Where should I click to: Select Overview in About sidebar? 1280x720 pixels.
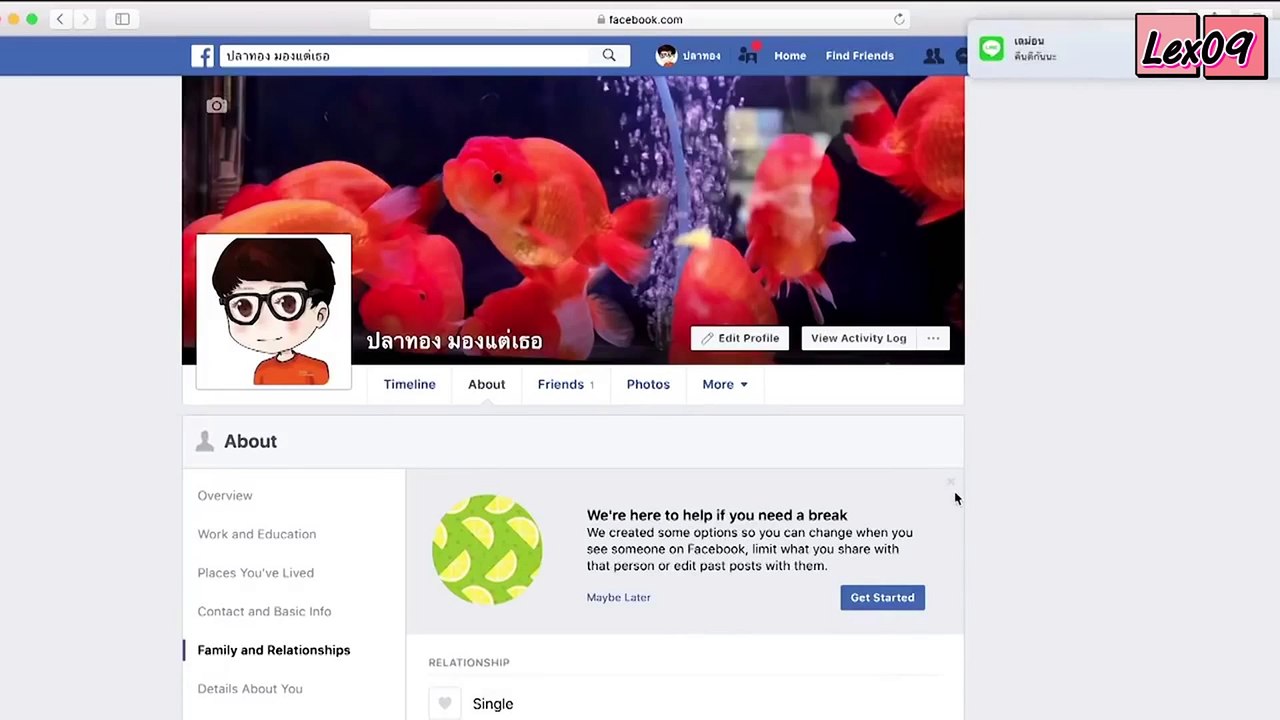coord(225,495)
